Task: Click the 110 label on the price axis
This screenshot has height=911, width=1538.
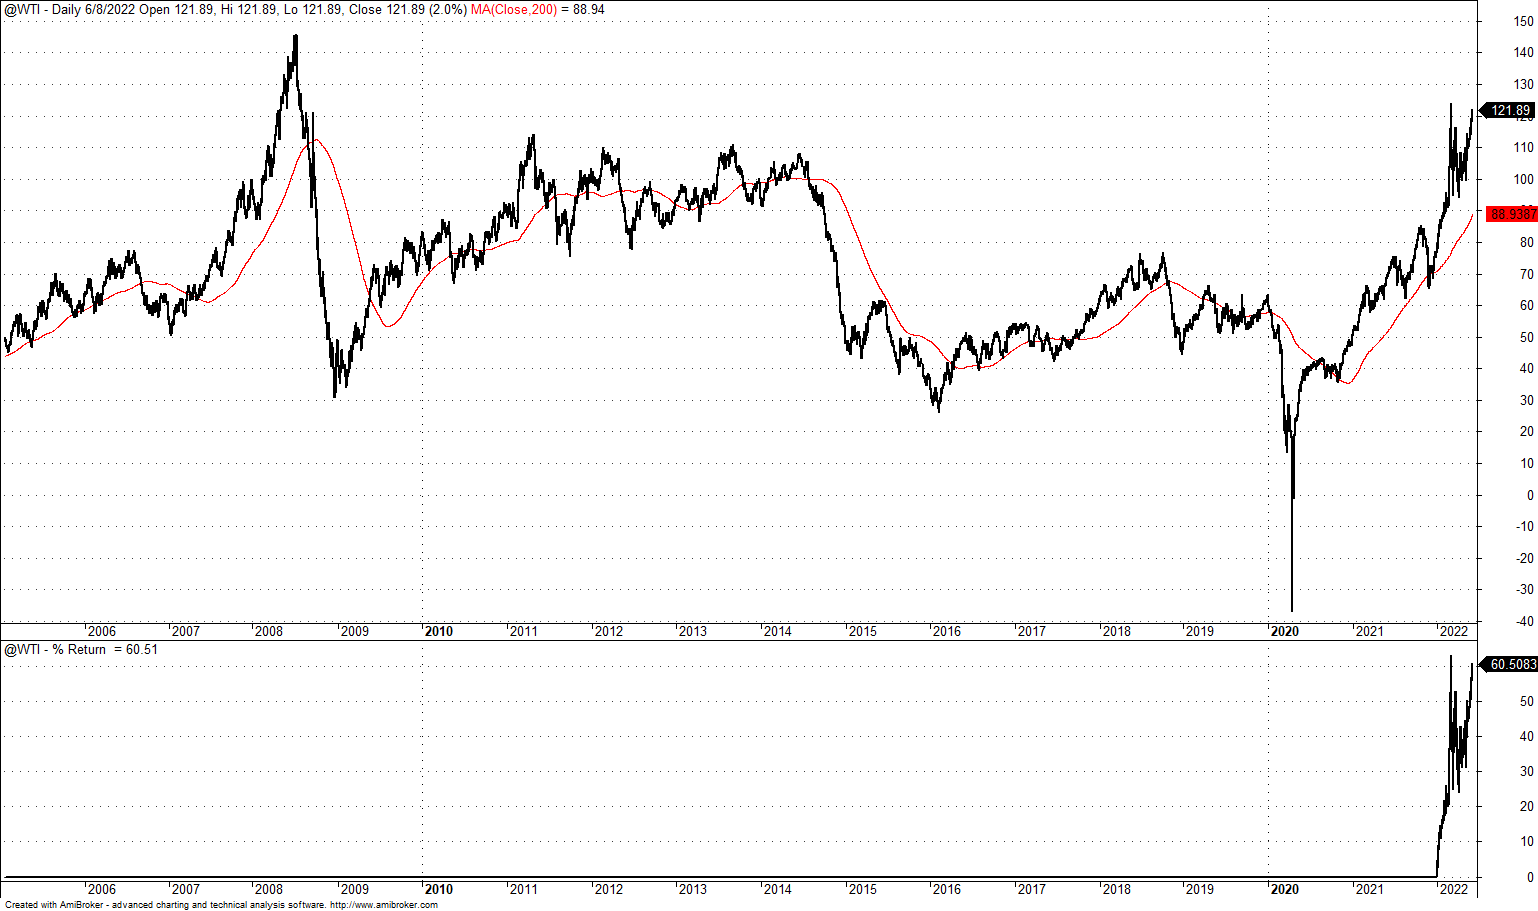Action: click(1524, 148)
